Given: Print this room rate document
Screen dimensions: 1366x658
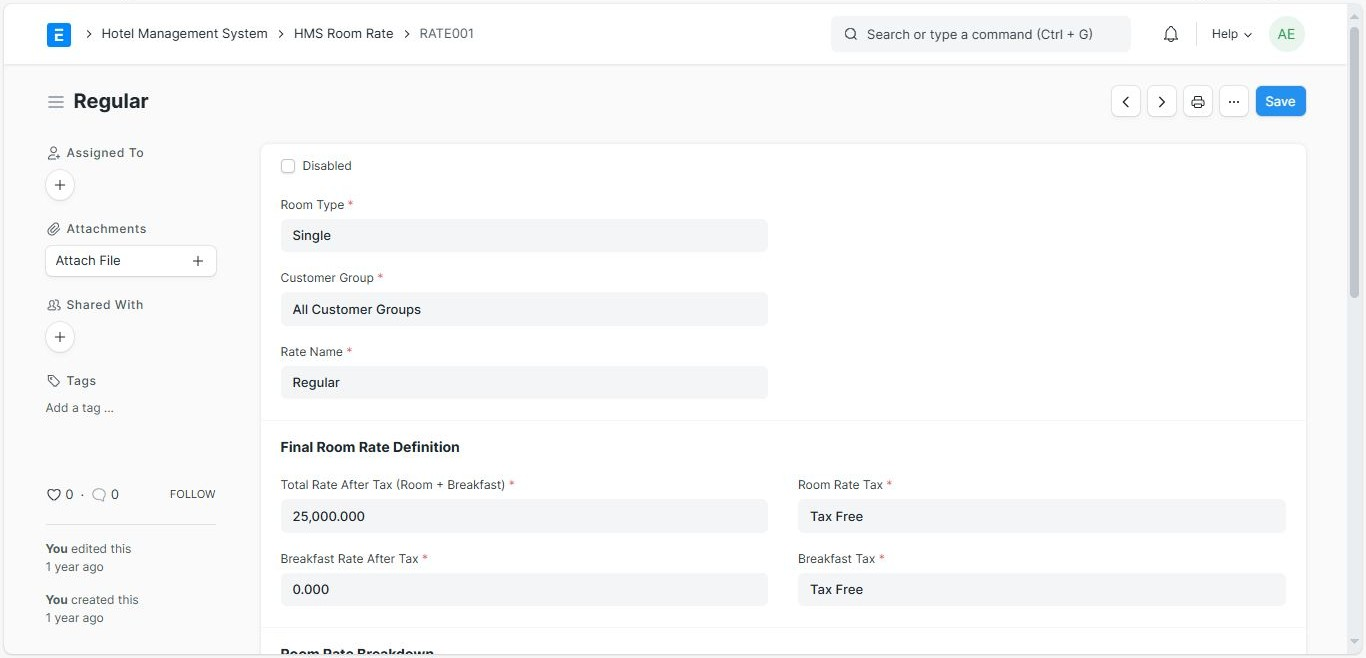Looking at the screenshot, I should (1198, 102).
